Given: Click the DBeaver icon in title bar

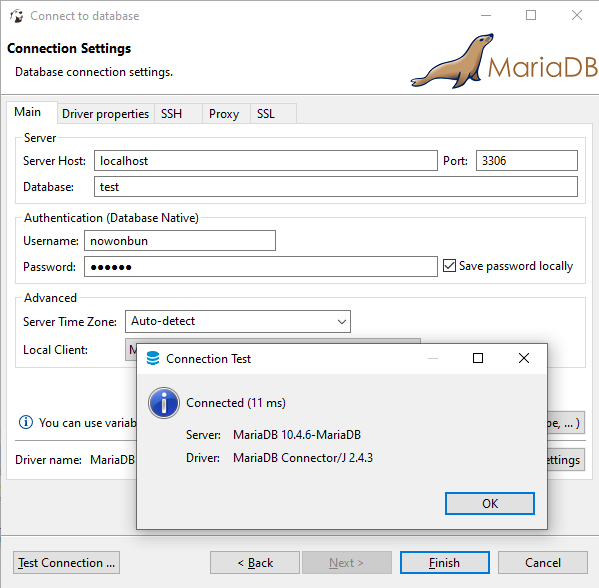Looking at the screenshot, I should pos(16,16).
